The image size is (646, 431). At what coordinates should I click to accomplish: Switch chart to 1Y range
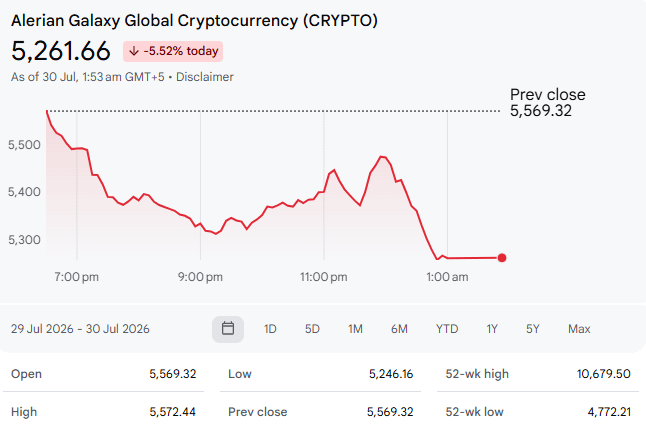(x=492, y=329)
